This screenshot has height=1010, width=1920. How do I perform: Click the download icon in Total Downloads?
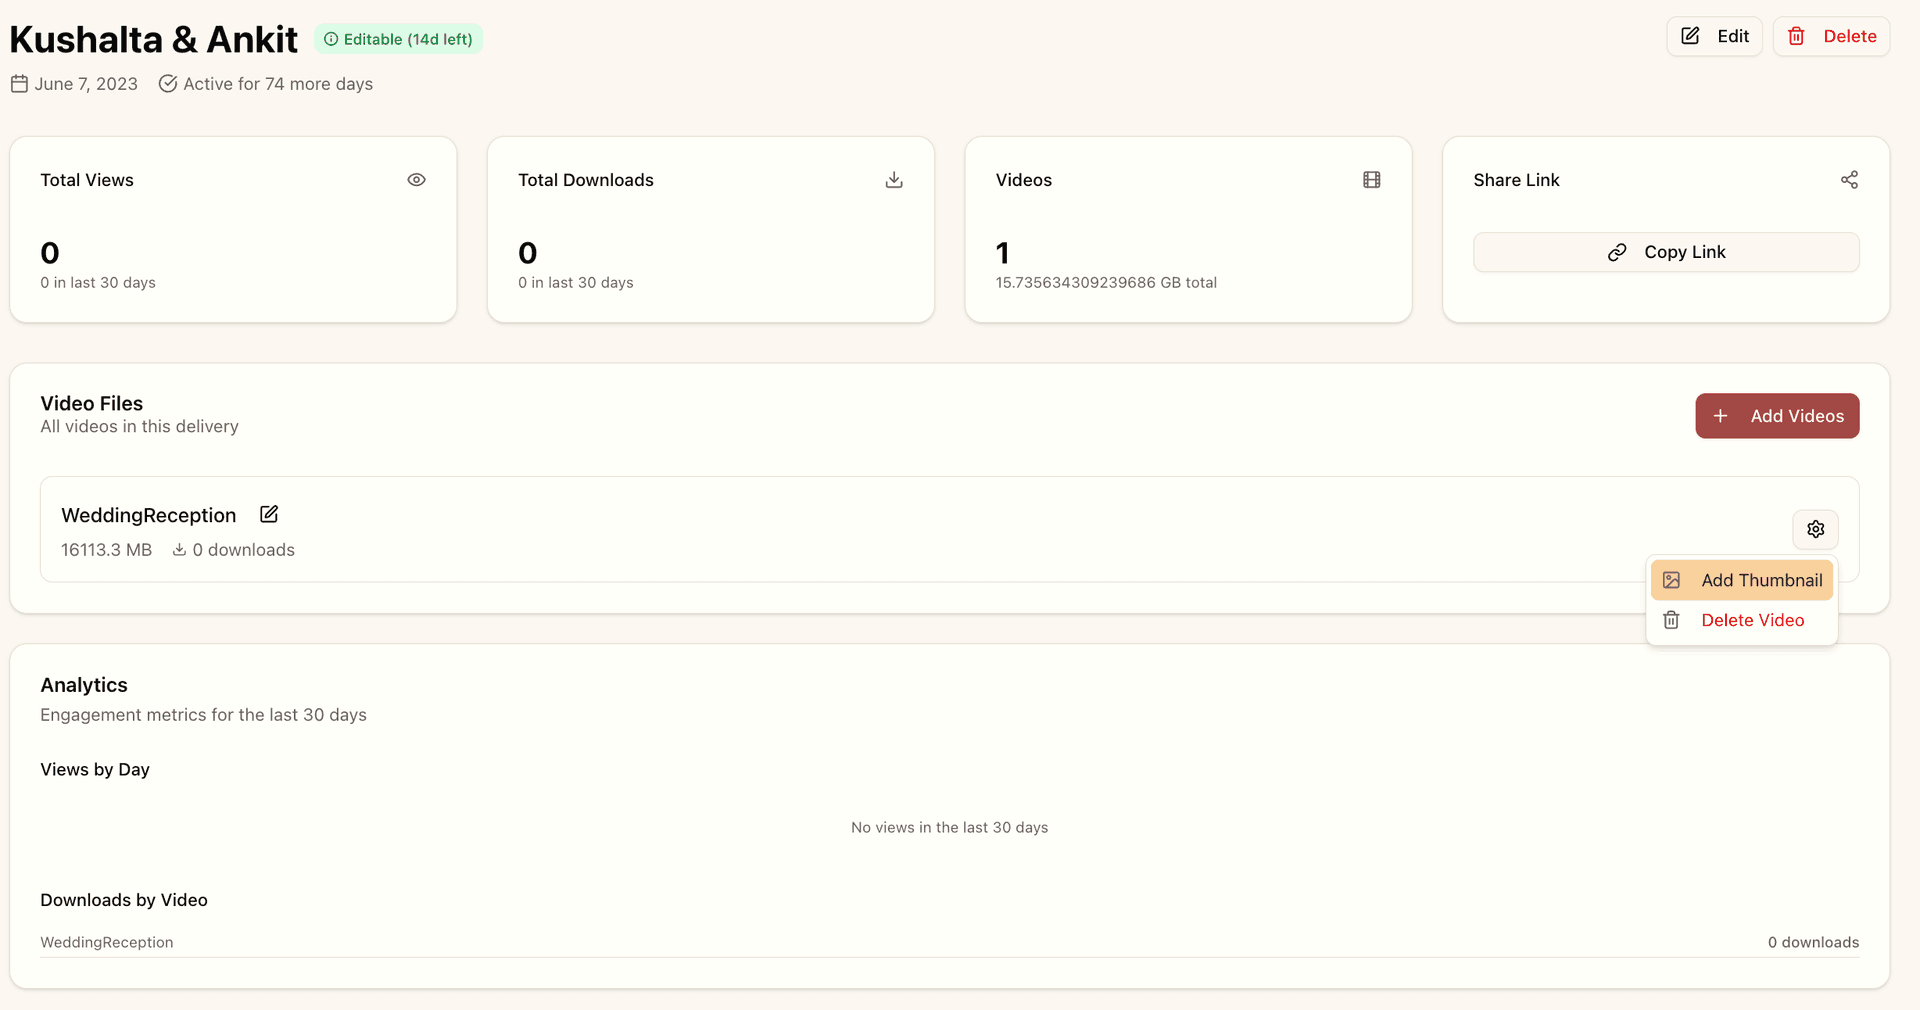tap(894, 180)
